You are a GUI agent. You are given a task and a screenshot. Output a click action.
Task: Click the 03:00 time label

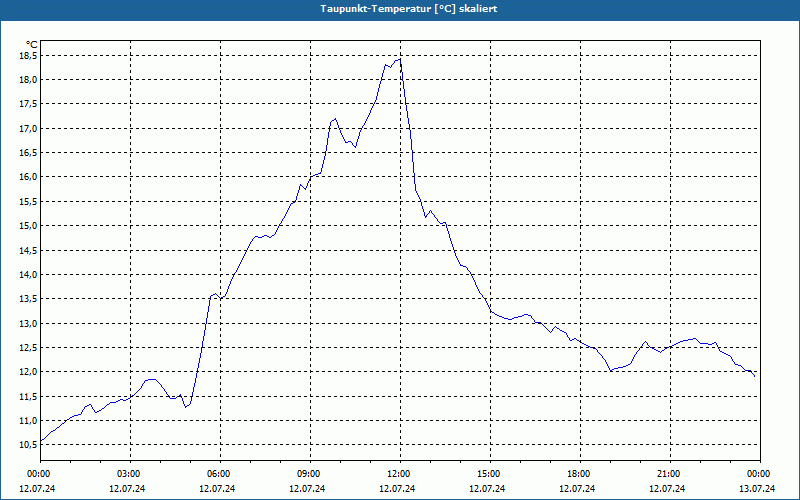pos(131,474)
